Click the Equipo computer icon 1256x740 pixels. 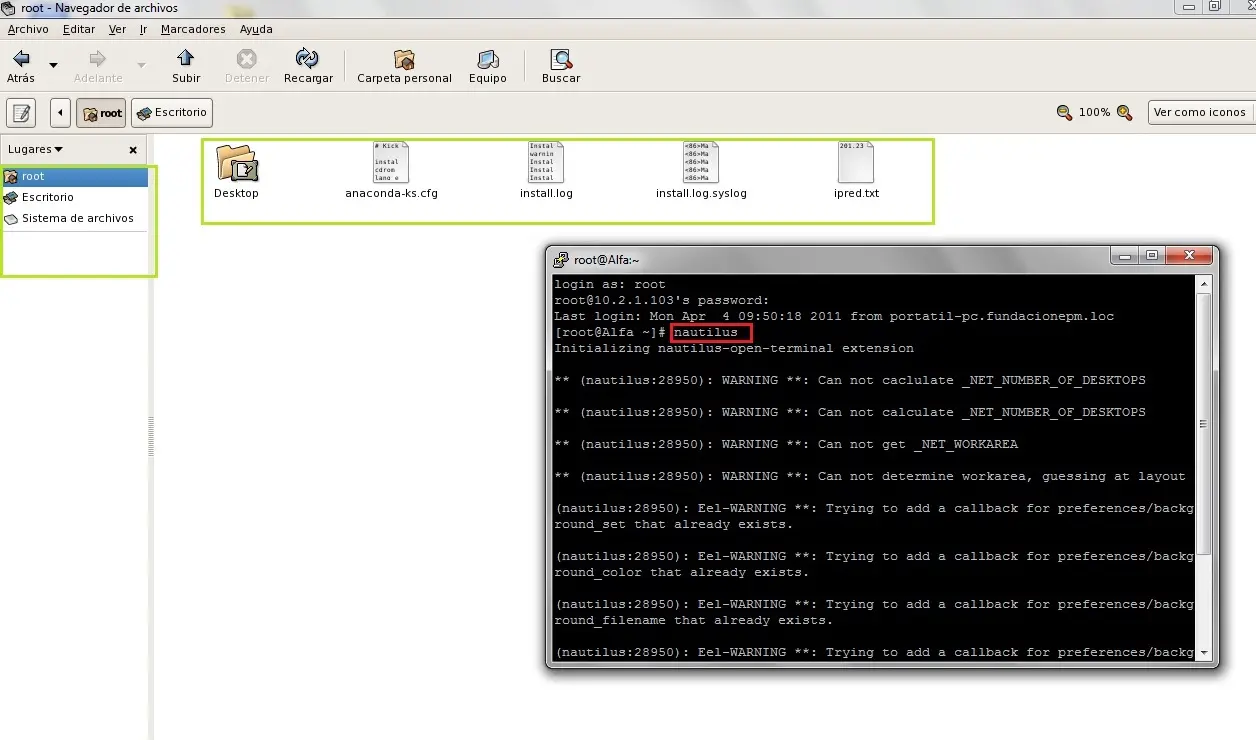487,59
